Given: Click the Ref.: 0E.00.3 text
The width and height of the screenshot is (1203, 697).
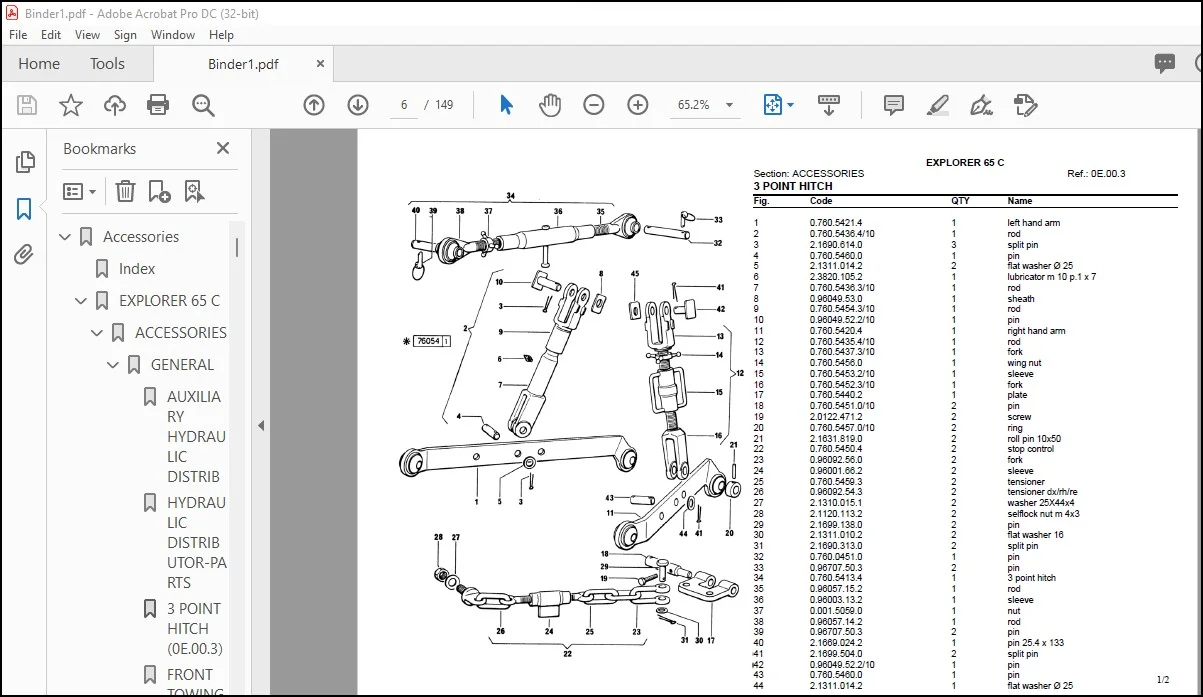Looking at the screenshot, I should [1096, 174].
